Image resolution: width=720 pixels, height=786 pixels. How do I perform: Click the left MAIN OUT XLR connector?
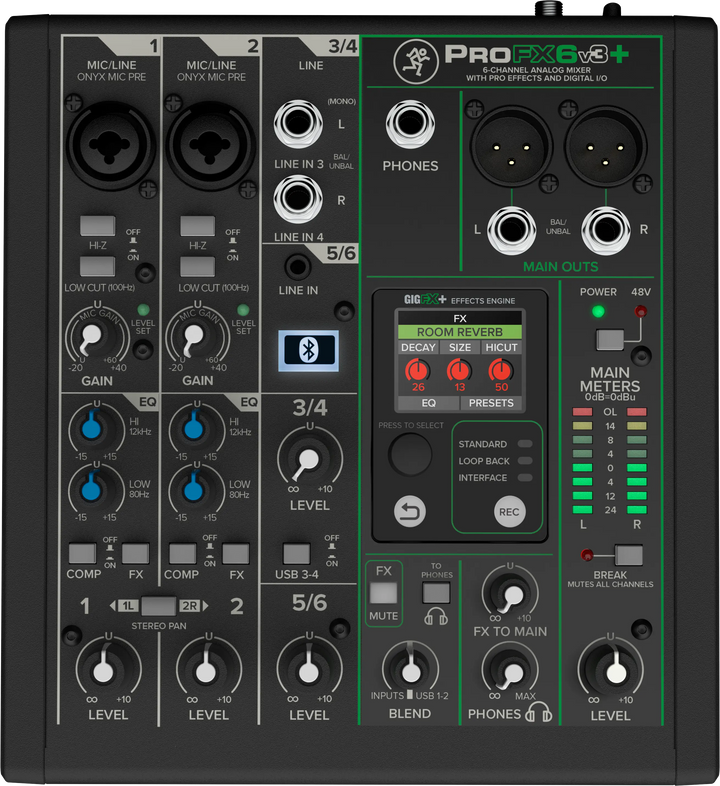pos(511,146)
